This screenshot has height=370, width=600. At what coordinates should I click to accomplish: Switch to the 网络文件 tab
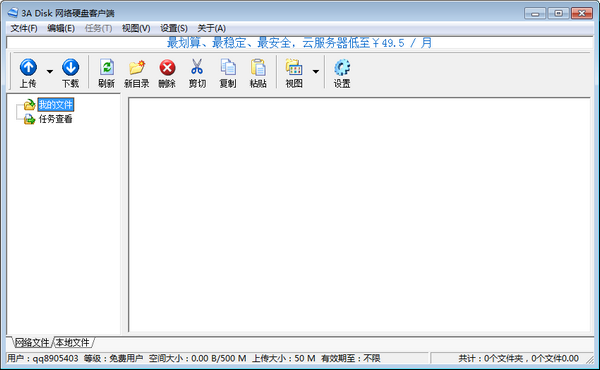tap(32, 342)
